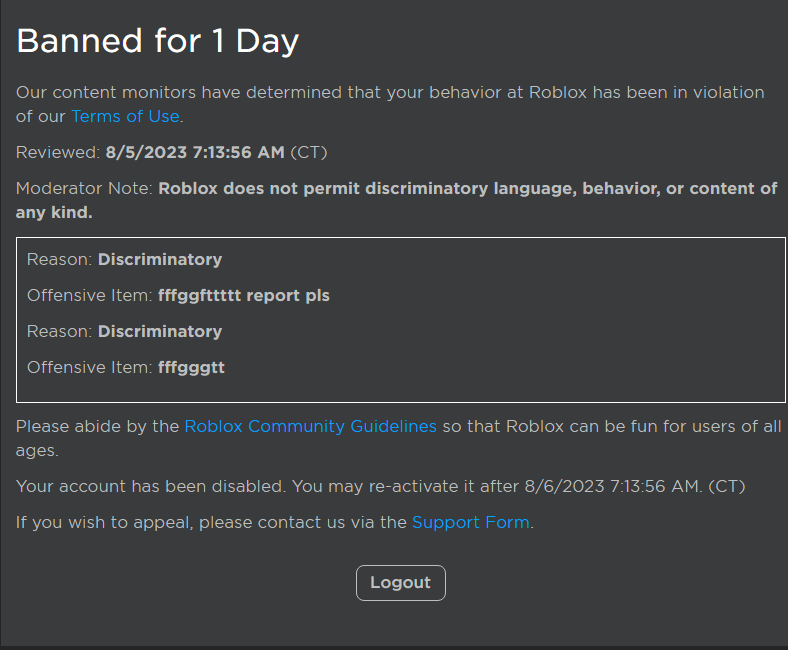
Task: Click the '(CT)' timezone next to Reviewed
Action: click(309, 152)
